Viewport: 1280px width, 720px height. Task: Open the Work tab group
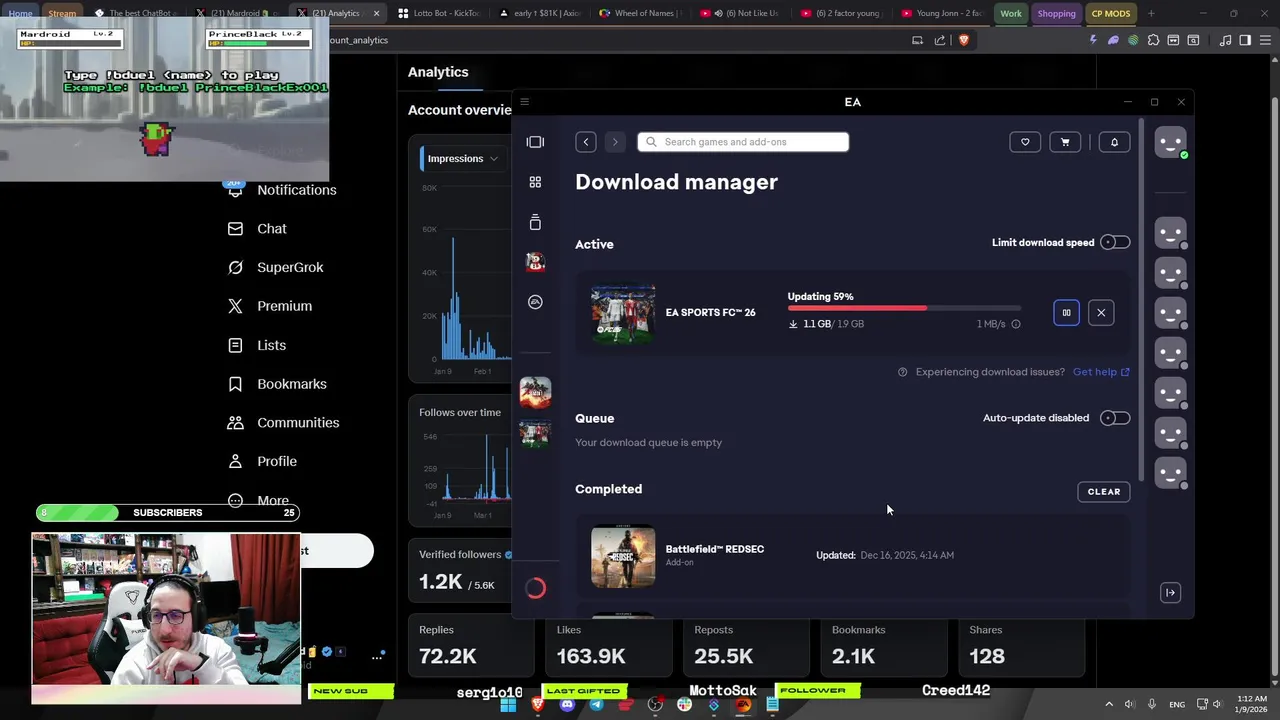pos(1011,14)
